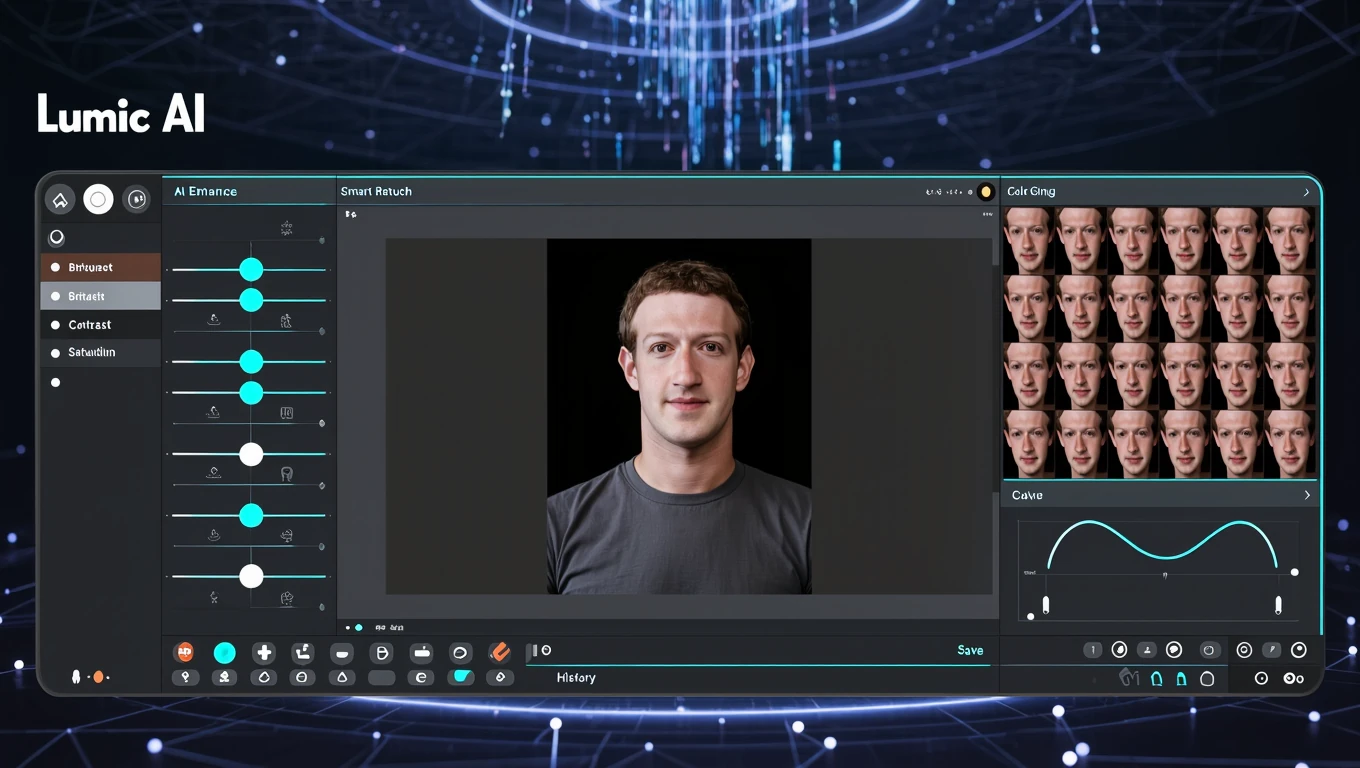Select the cyan circle tool in bottom toolbar
The height and width of the screenshot is (768, 1360).
pos(225,653)
